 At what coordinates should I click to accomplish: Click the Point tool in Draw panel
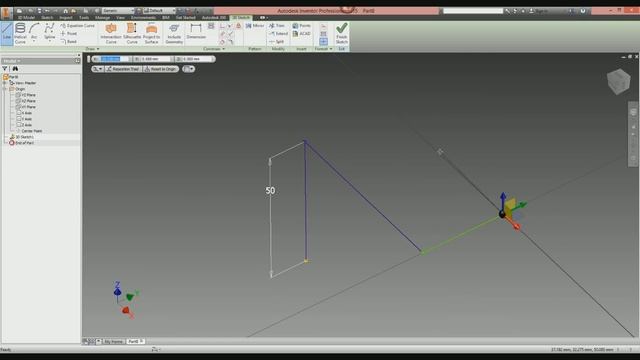69,33
